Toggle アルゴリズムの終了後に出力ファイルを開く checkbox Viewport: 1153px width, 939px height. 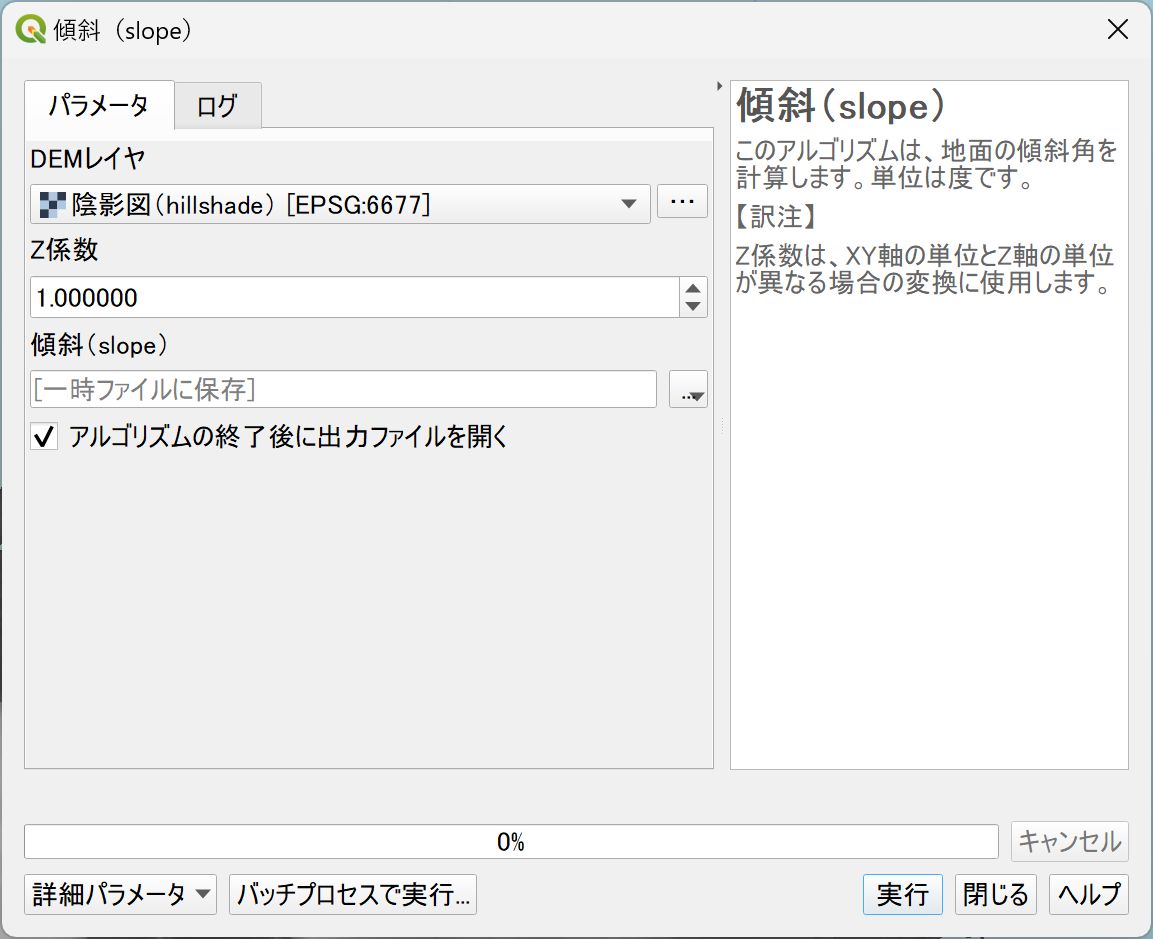pyautogui.click(x=44, y=437)
